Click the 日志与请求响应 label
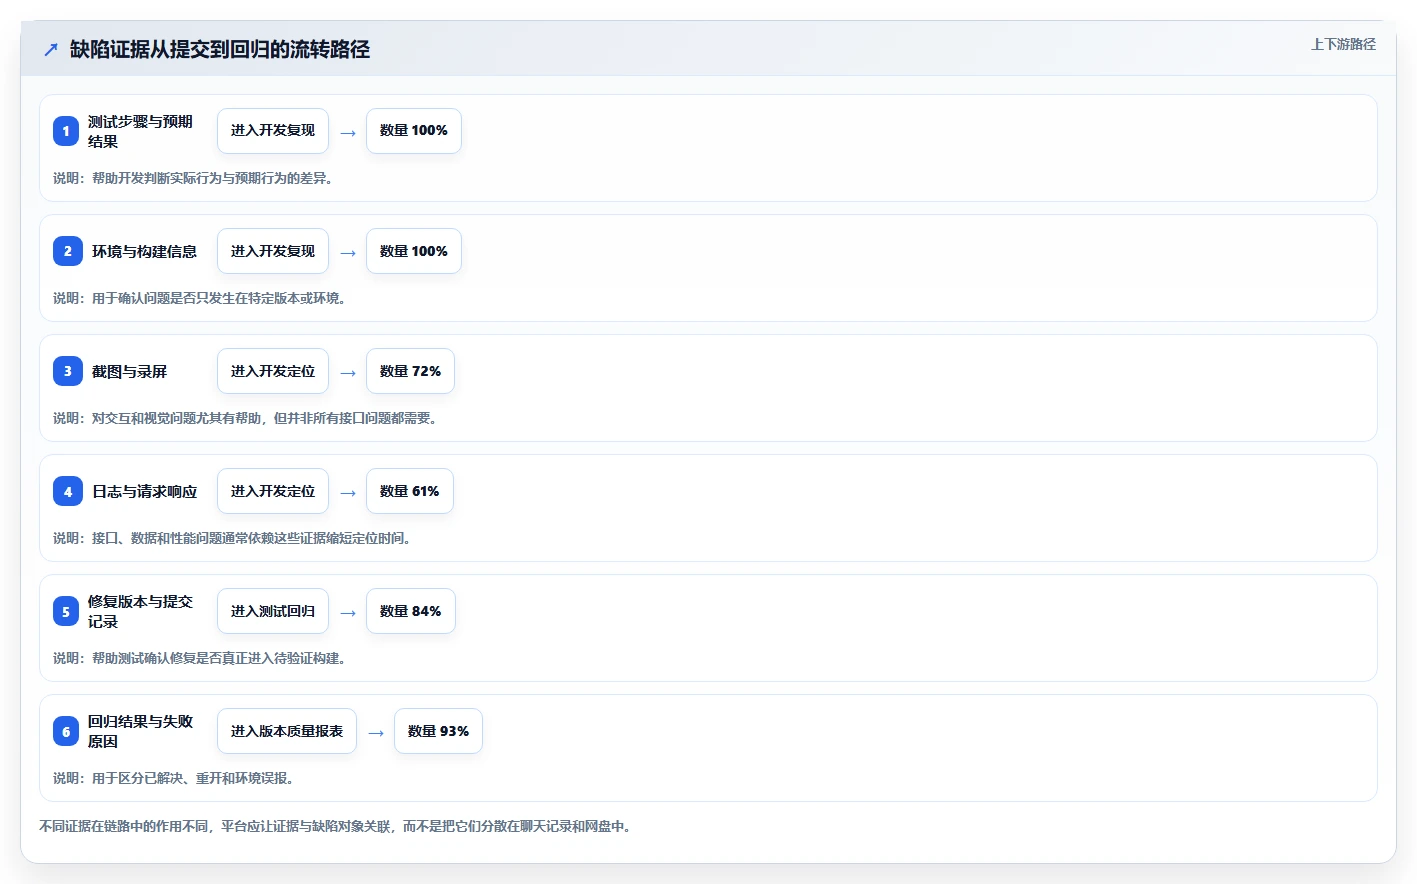Screen dimensions: 1417x884 click(144, 491)
